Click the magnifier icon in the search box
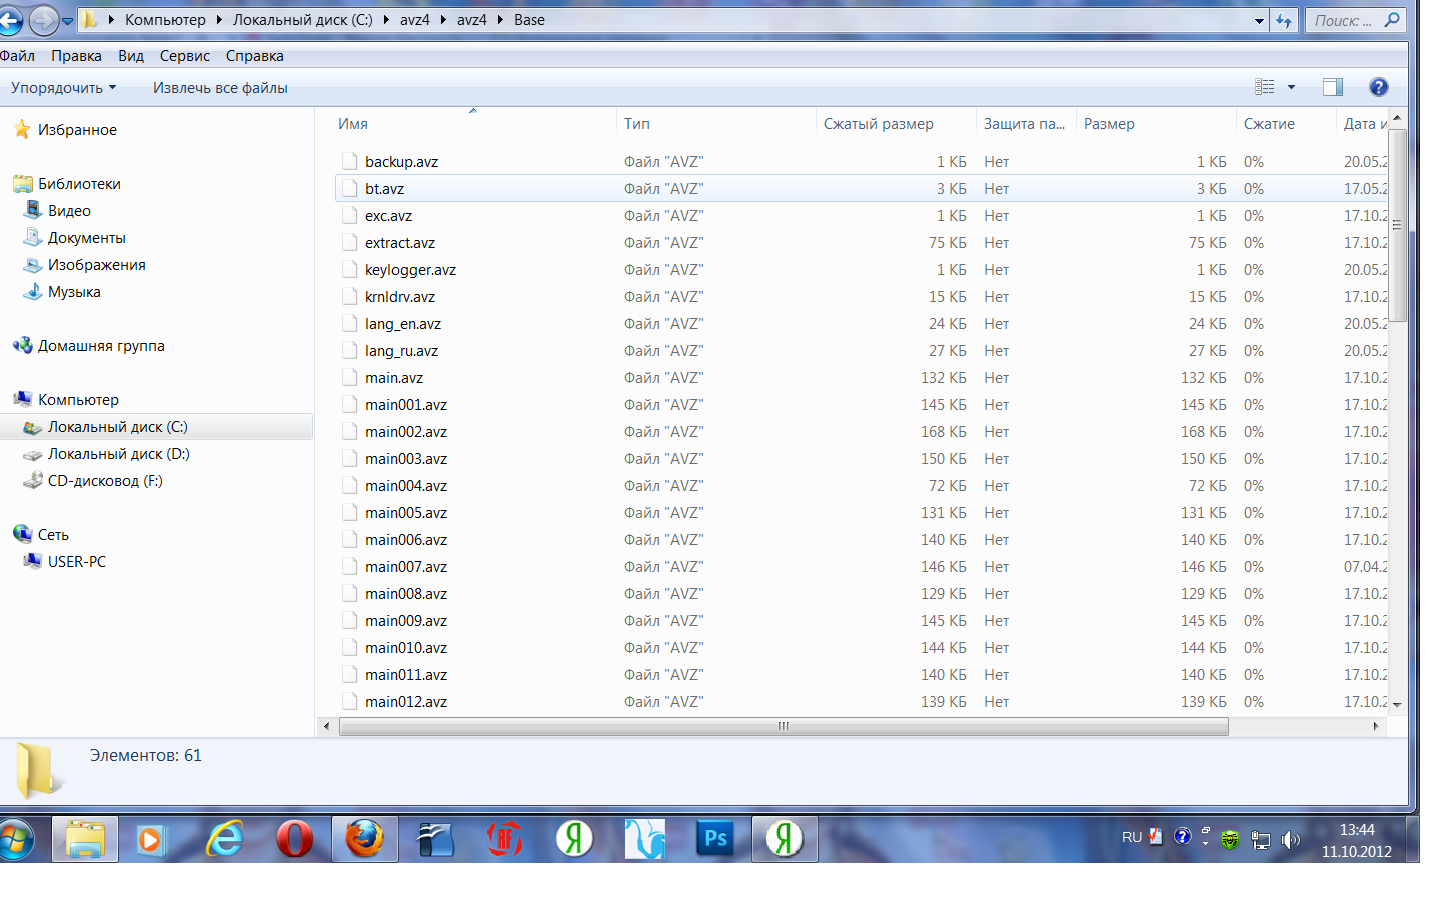Image resolution: width=1440 pixels, height=900 pixels. point(1392,20)
